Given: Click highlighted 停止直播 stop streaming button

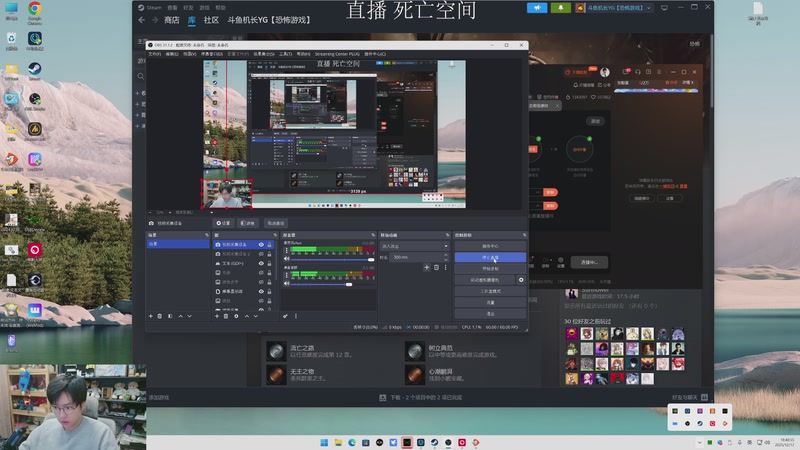Looking at the screenshot, I should [x=490, y=258].
